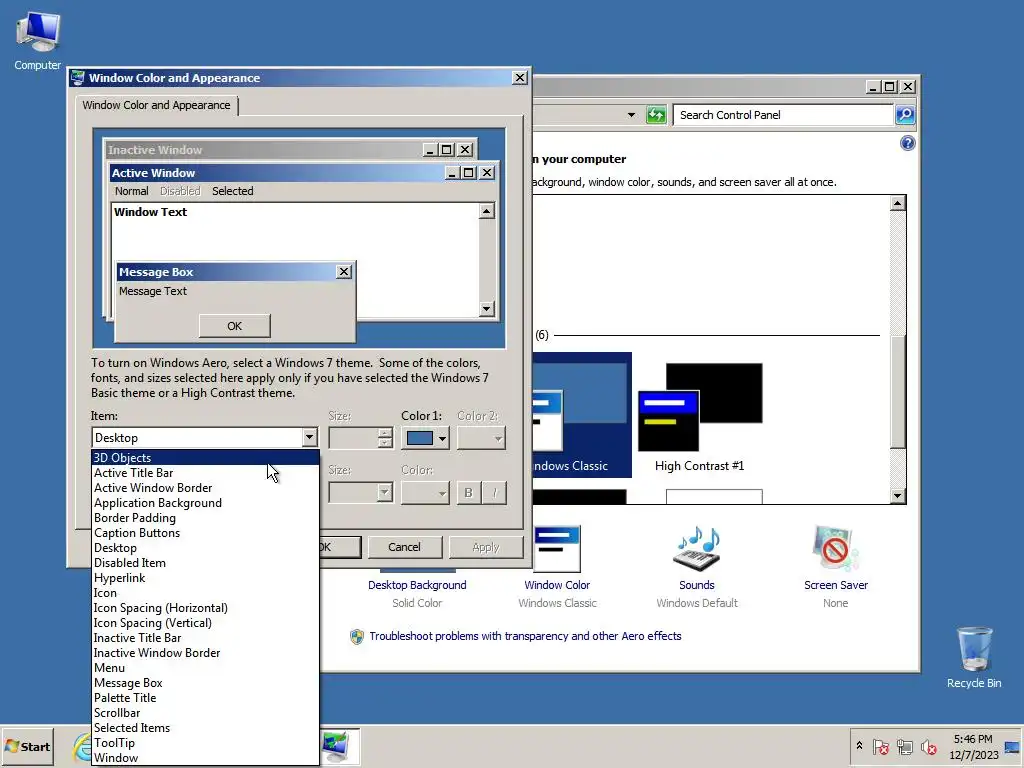The height and width of the screenshot is (768, 1024).
Task: Choose 'Icon Spacing (Horizontal)' entry
Action: [205, 608]
